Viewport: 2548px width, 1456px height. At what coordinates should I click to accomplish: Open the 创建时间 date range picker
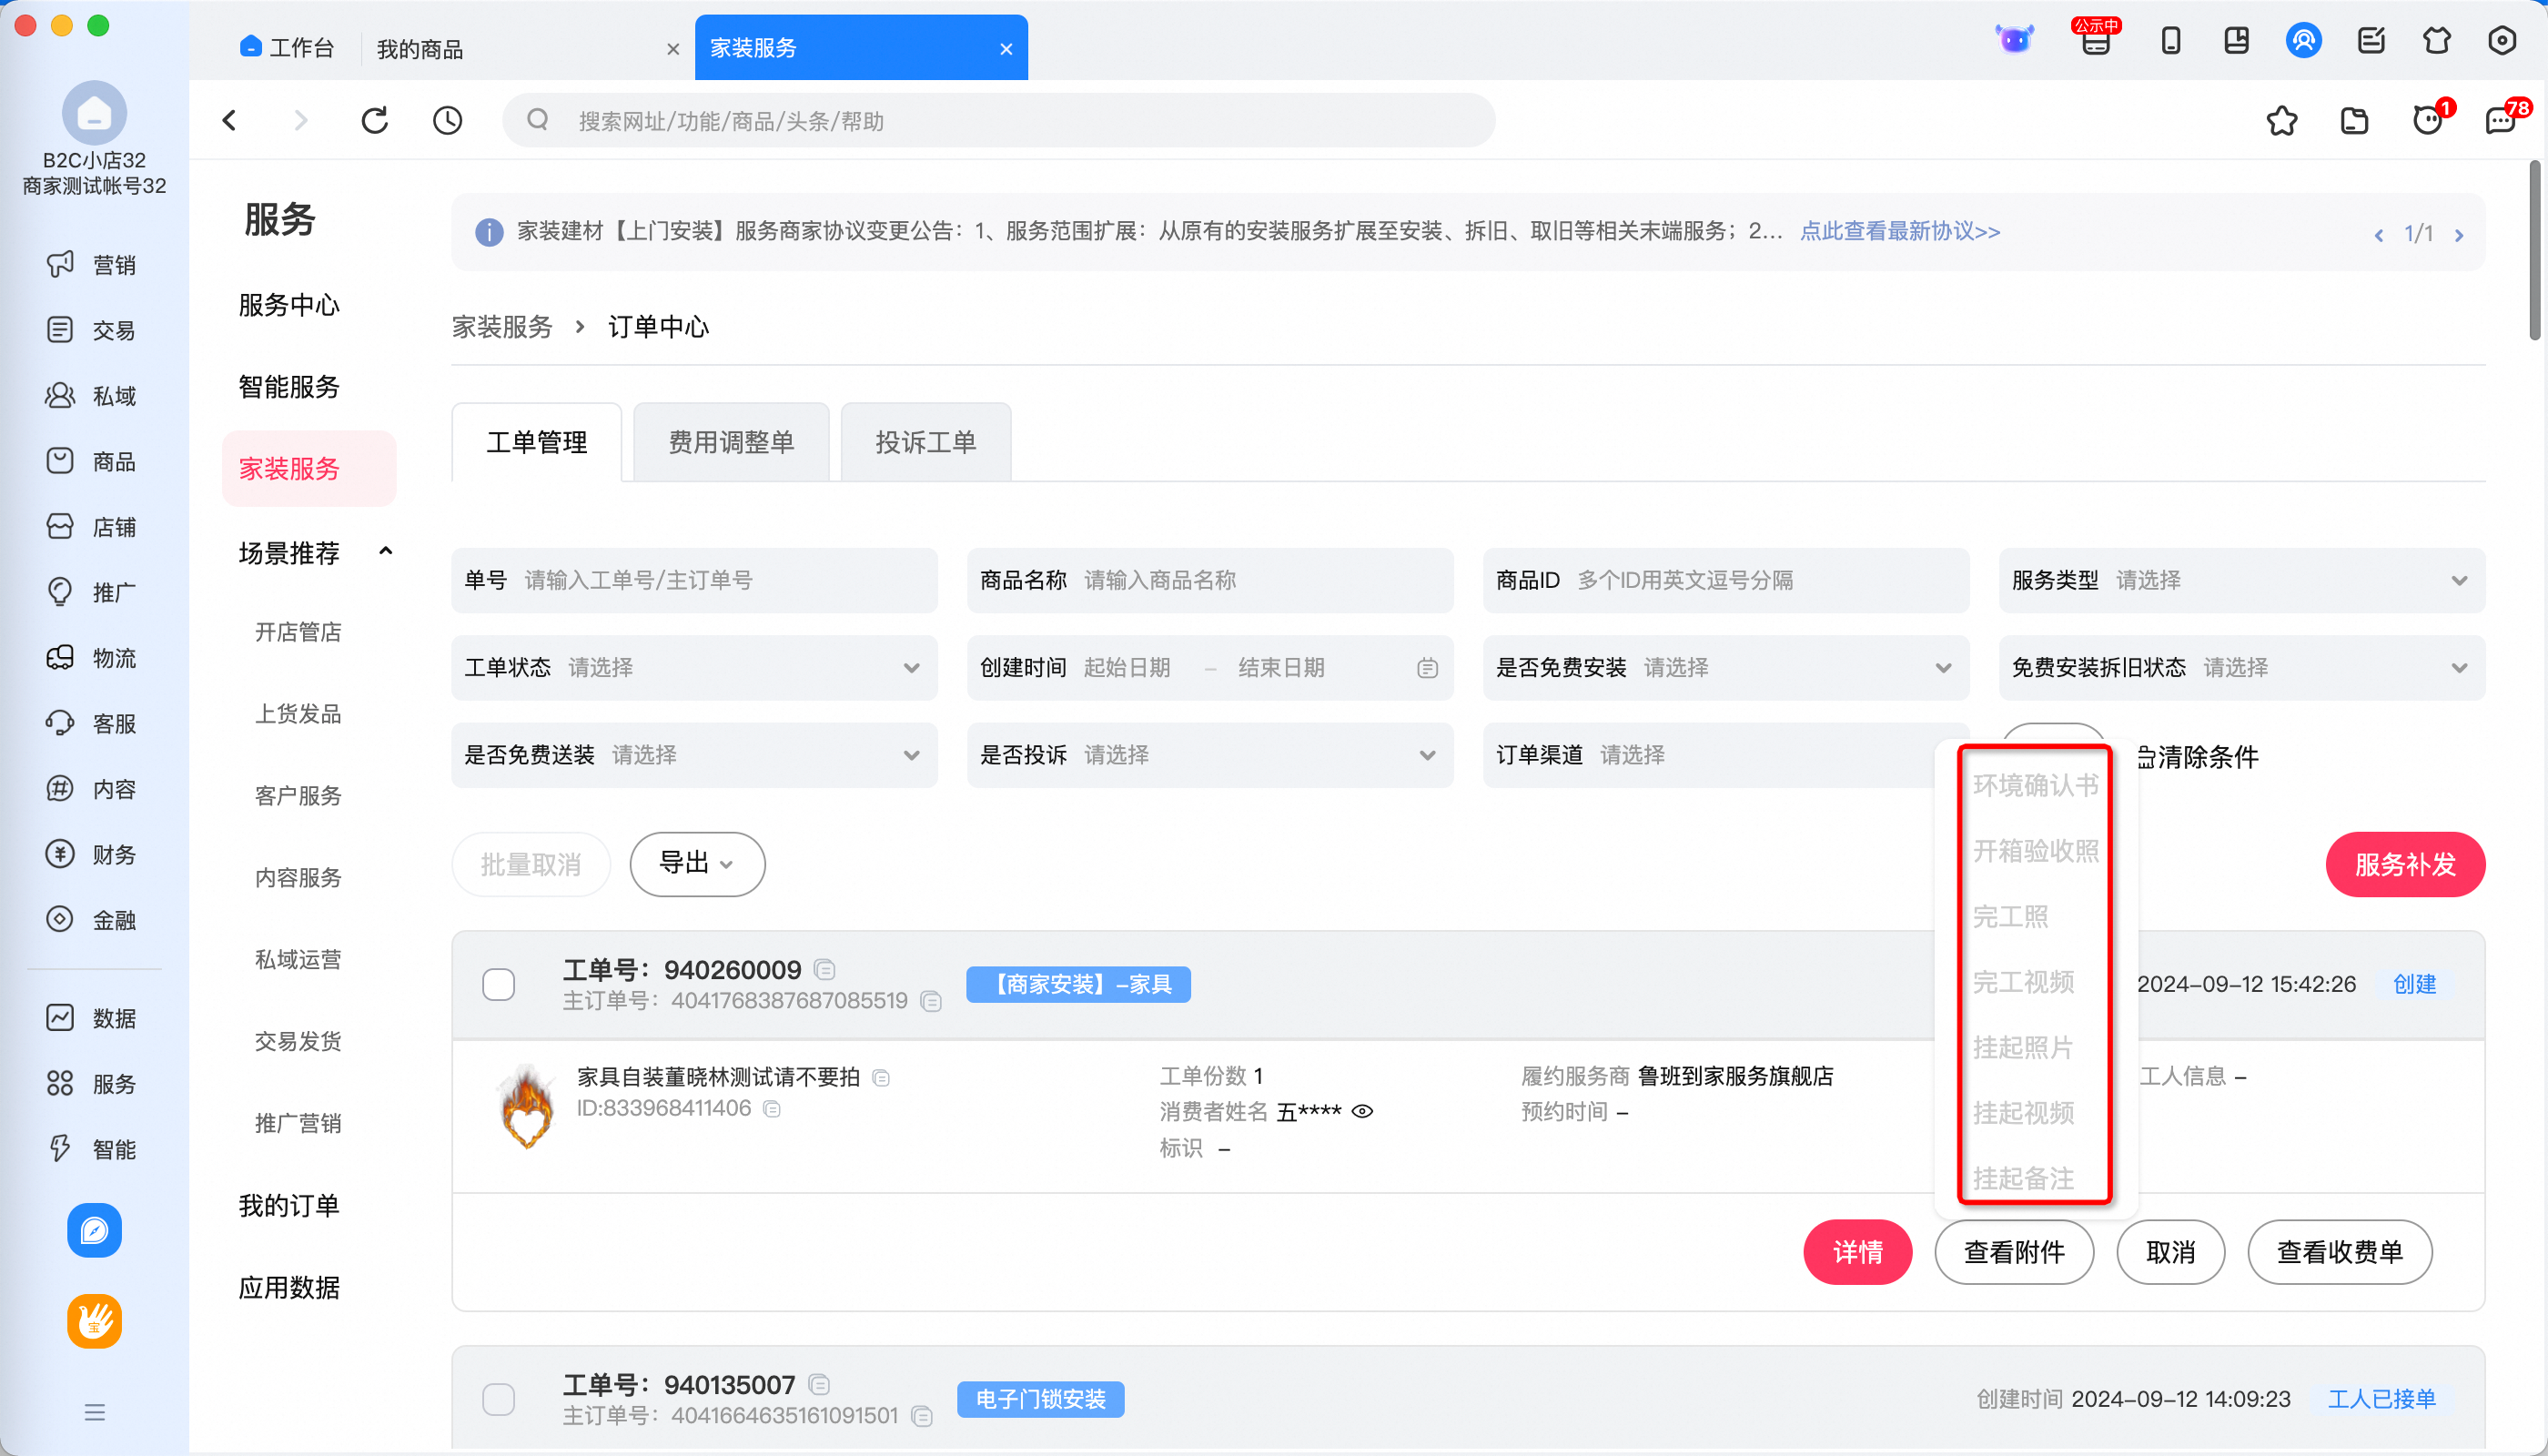pos(1210,667)
